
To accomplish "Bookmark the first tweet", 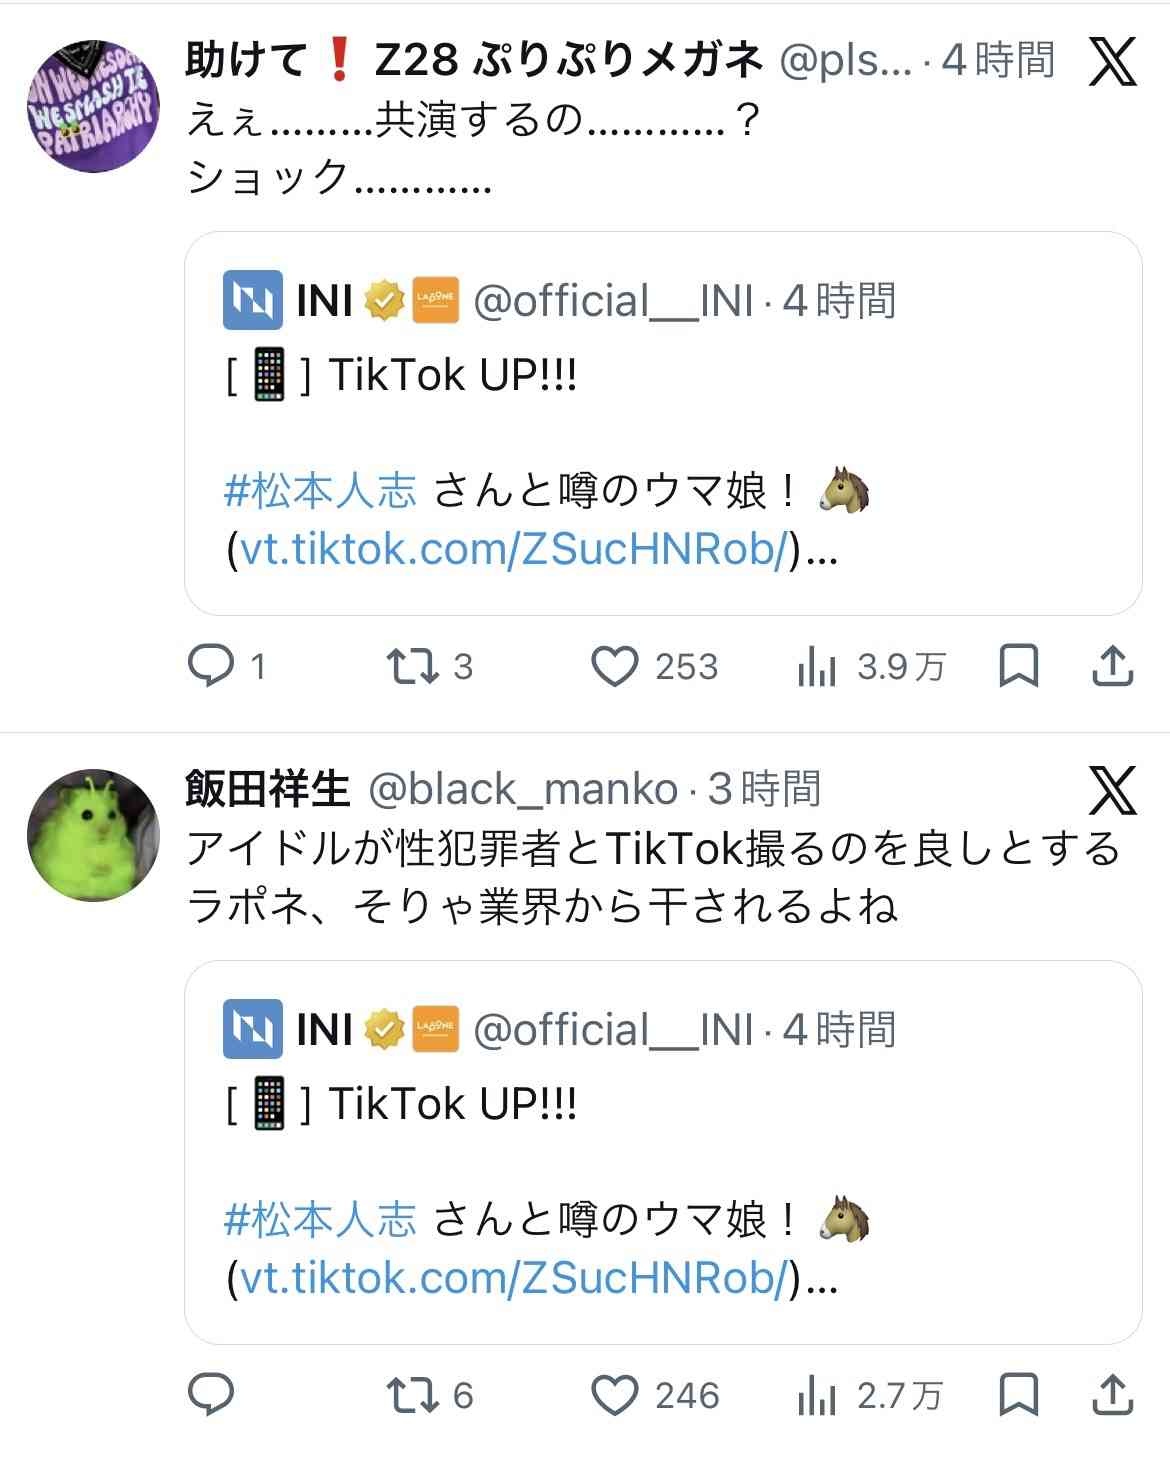I will tap(1018, 666).
